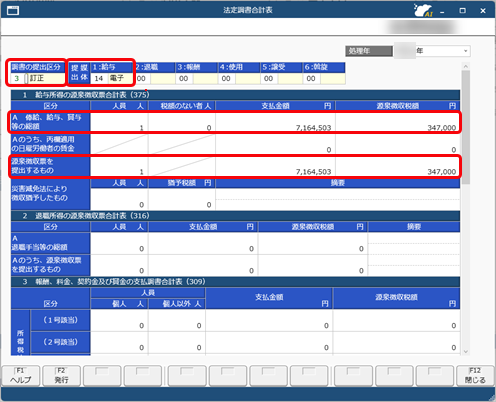The width and height of the screenshot is (496, 402).
Task: Click 猶予税額 0 in 災害減免法 row
Action: 182,199
